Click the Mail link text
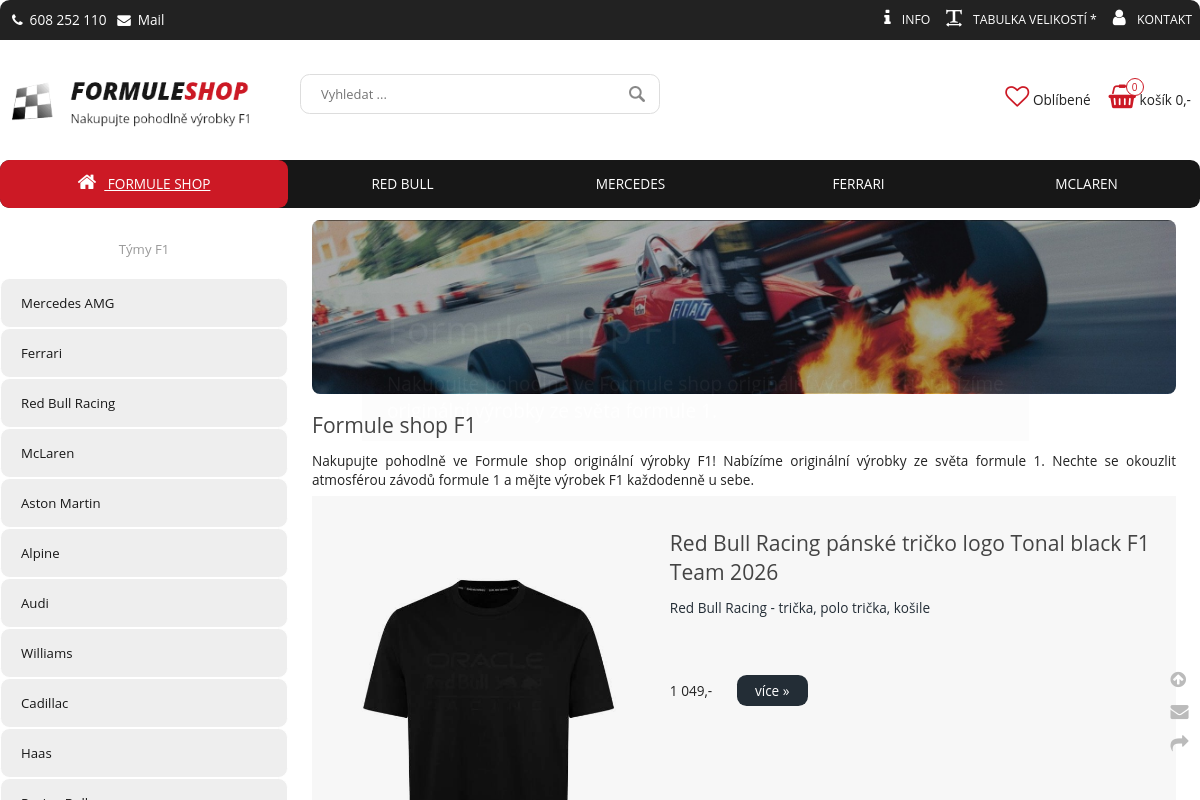 151,20
